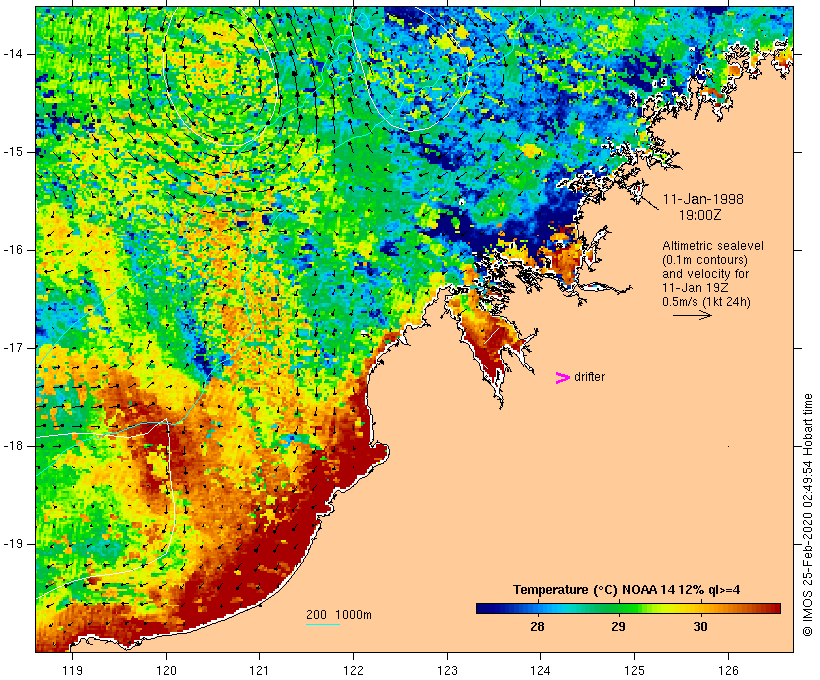Click the 'and velocity for' legend line
The image size is (820, 680).
pyautogui.click(x=705, y=274)
